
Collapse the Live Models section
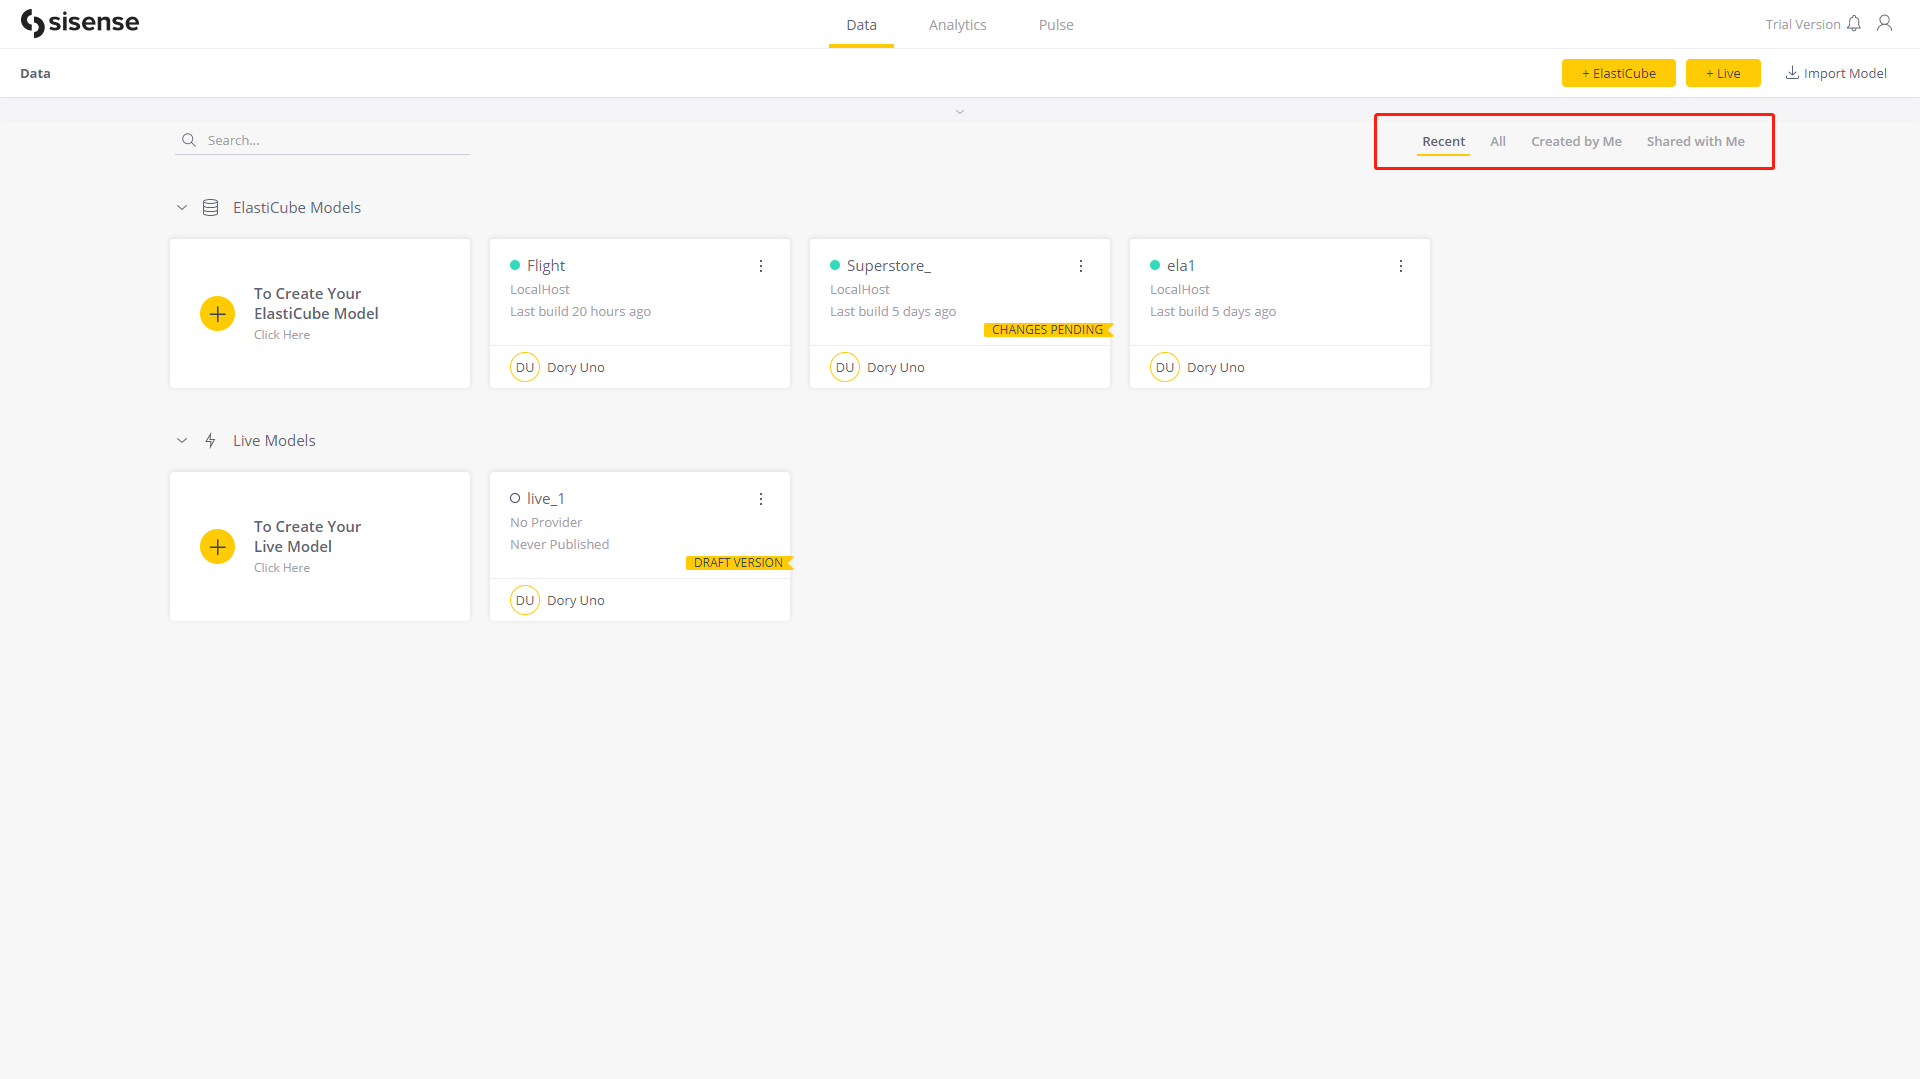[182, 441]
